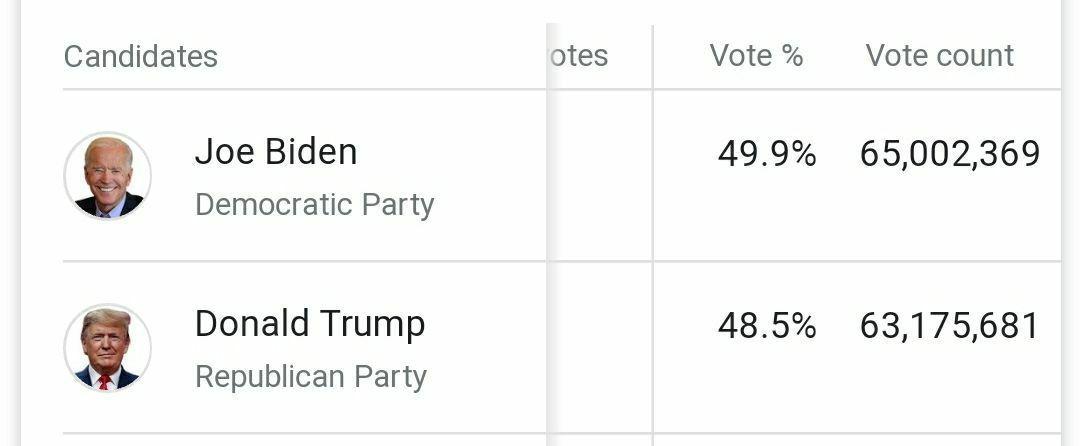This screenshot has height=446, width=1080.
Task: Click Donald Trump's profile photo
Action: pyautogui.click(x=108, y=348)
